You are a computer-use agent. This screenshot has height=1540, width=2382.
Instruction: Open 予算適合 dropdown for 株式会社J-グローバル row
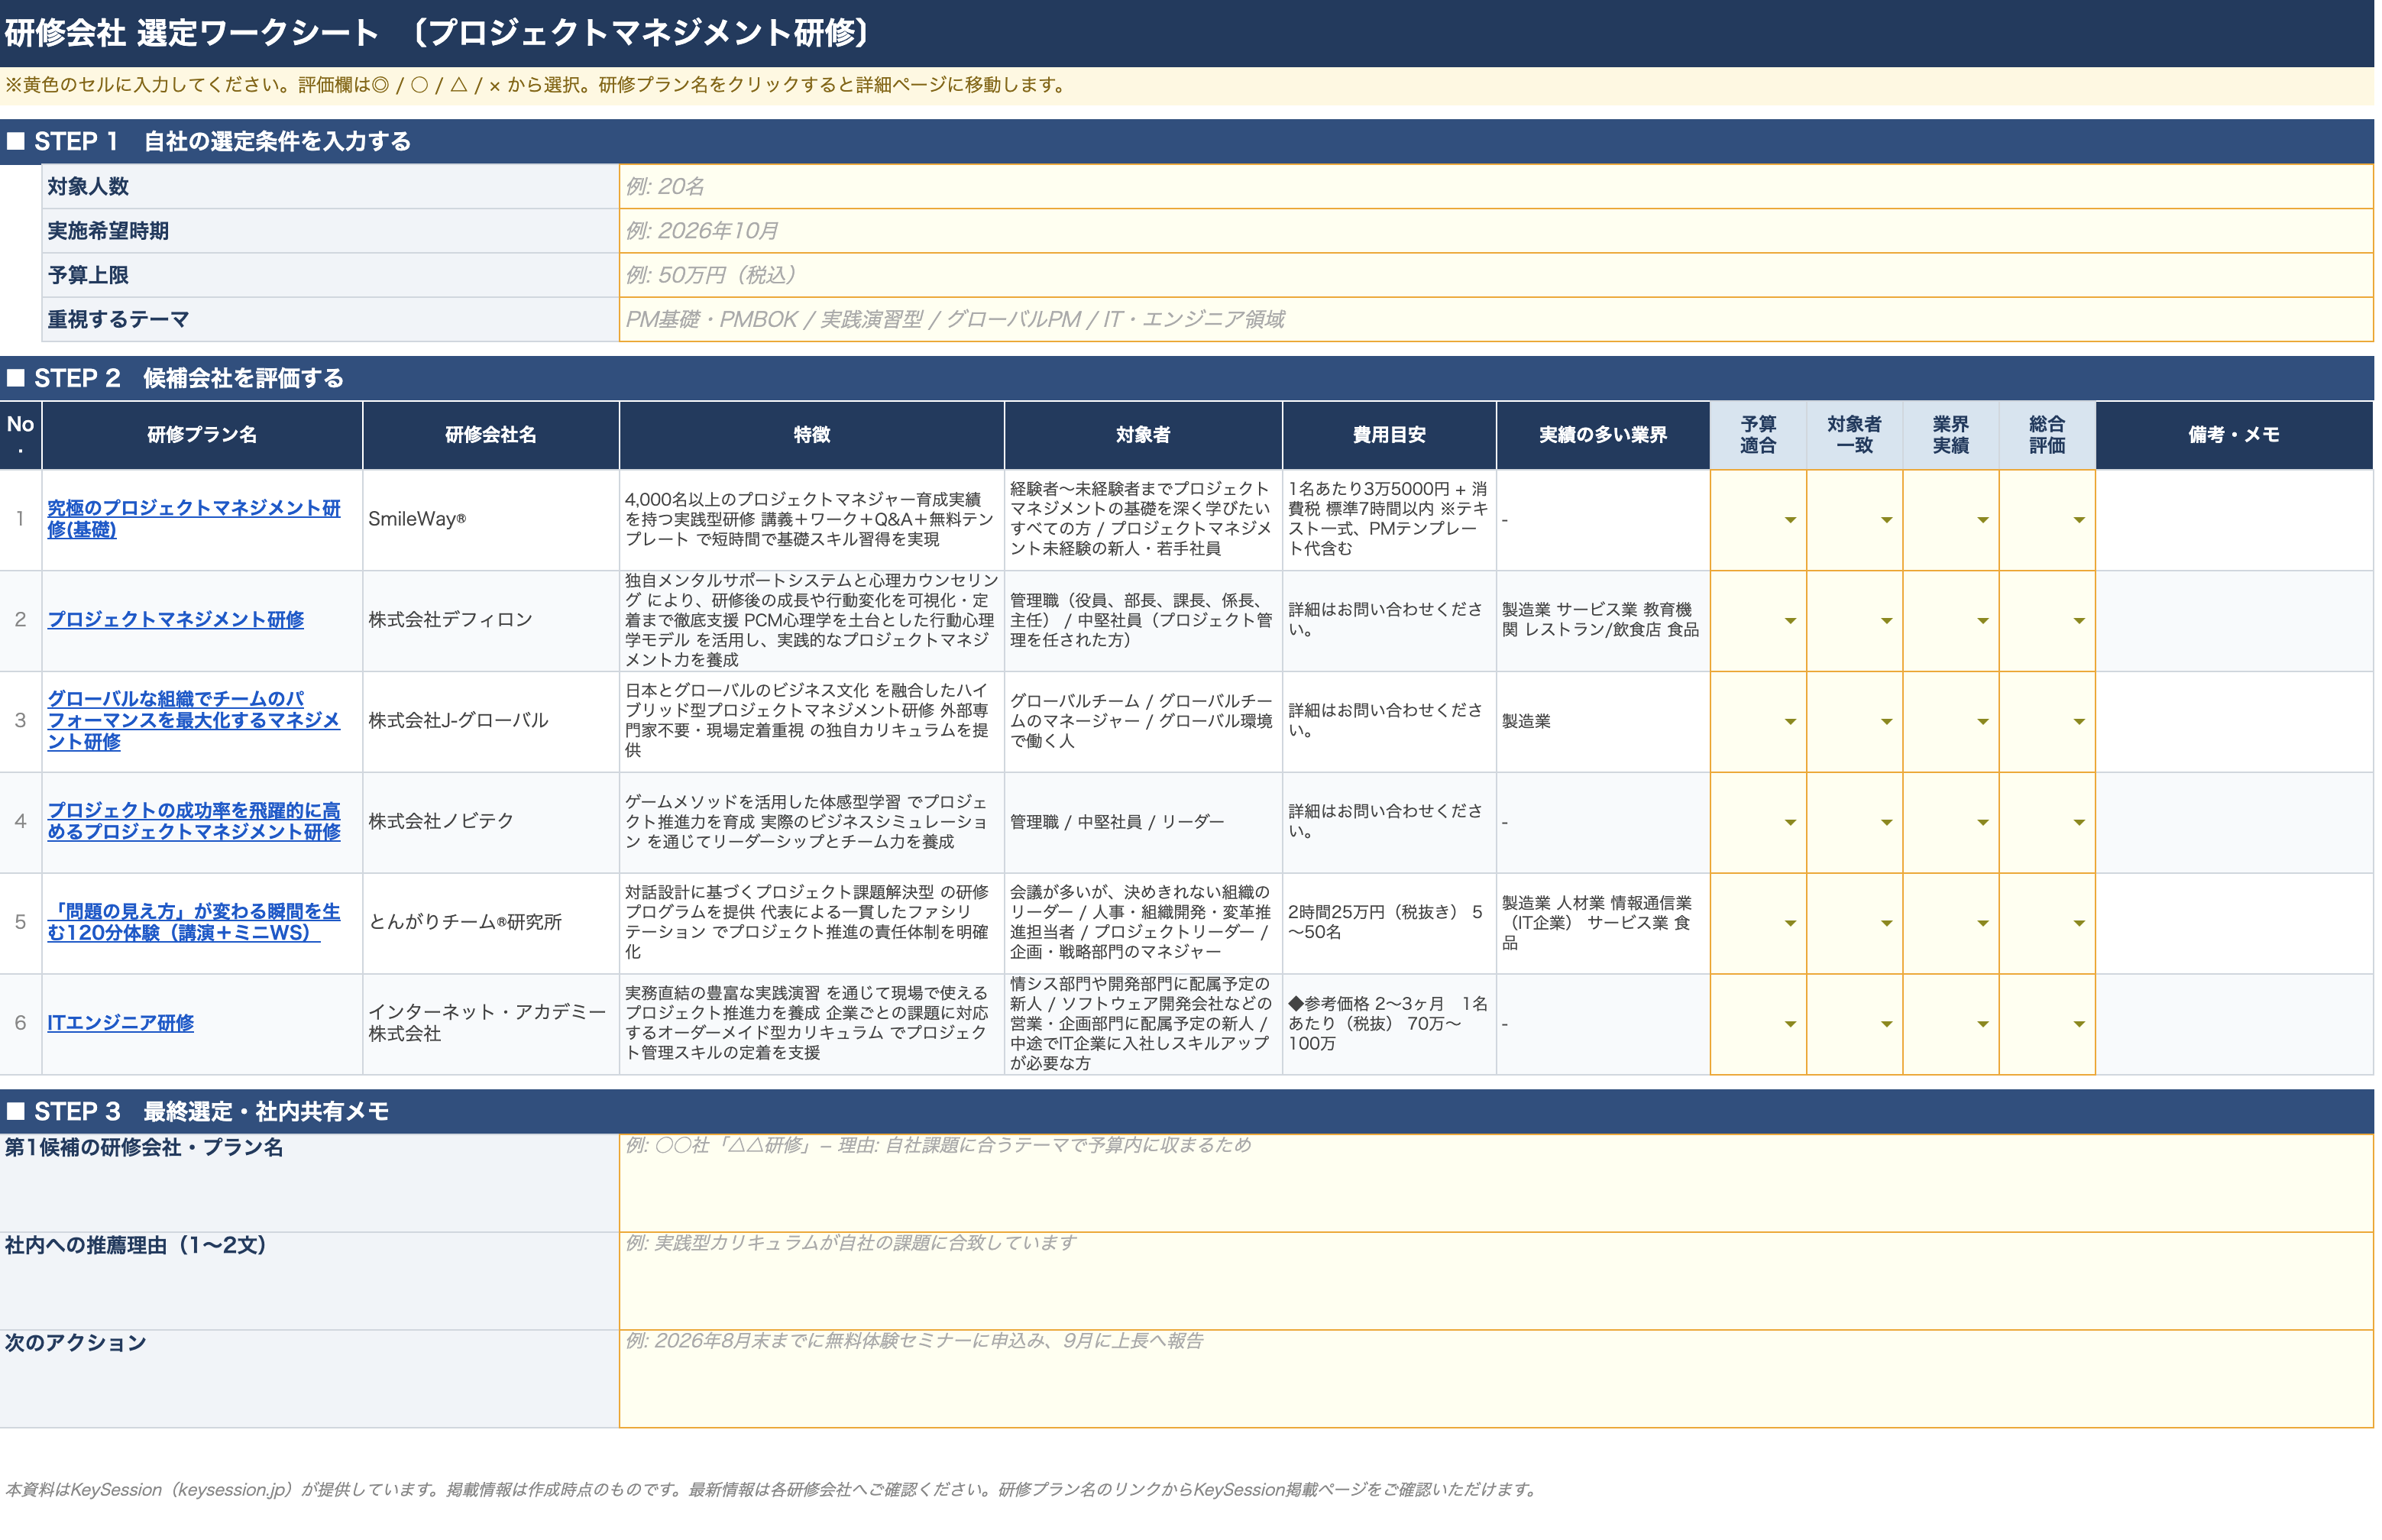[x=1789, y=722]
